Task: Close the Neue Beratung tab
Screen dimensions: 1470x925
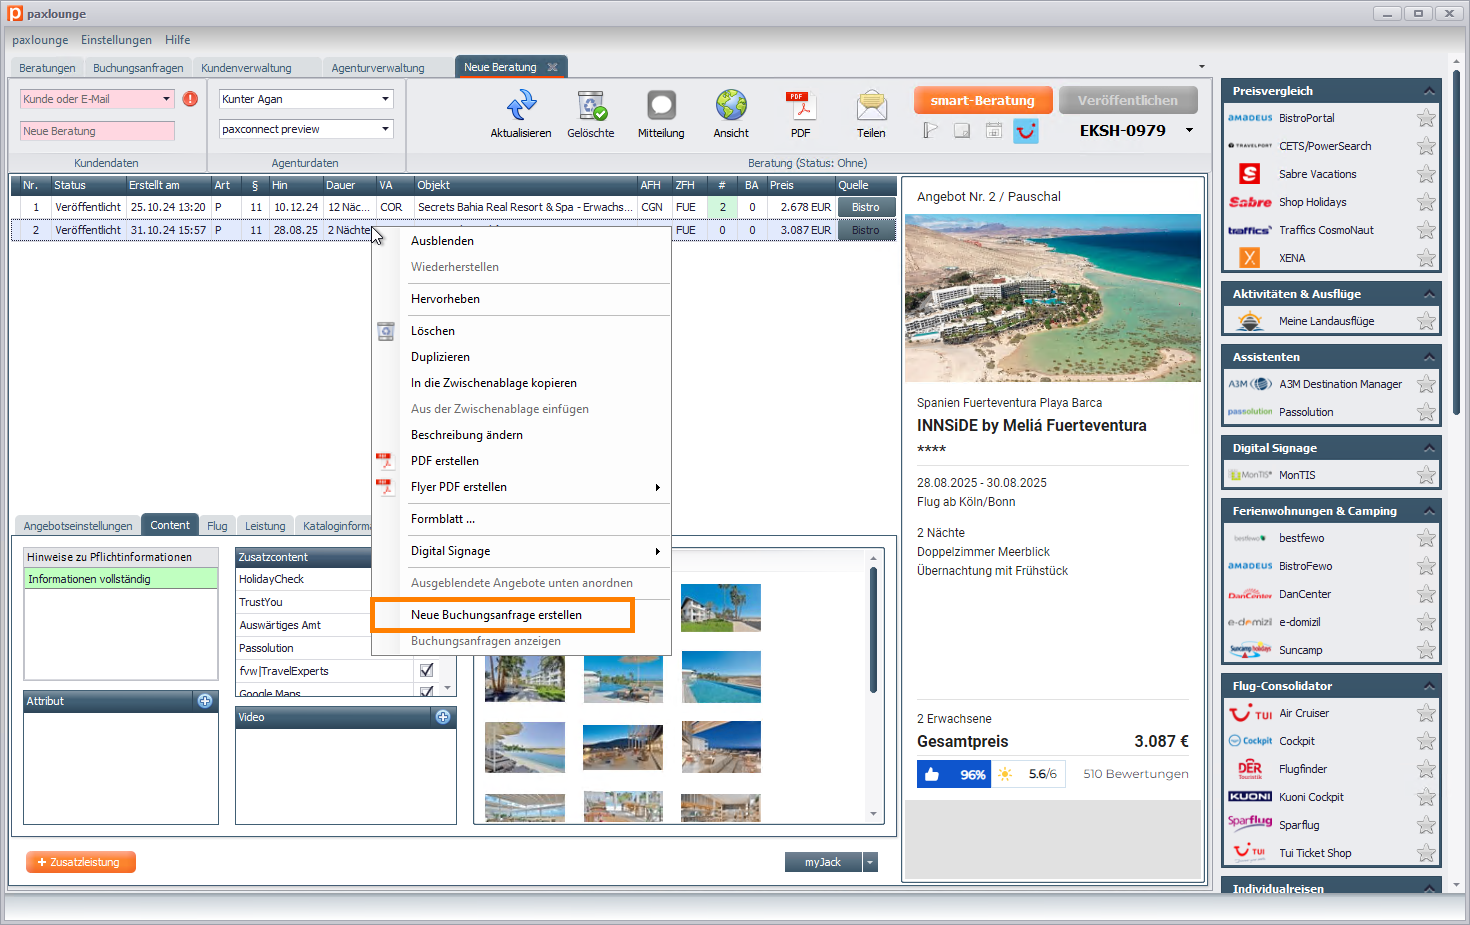Action: pos(552,67)
